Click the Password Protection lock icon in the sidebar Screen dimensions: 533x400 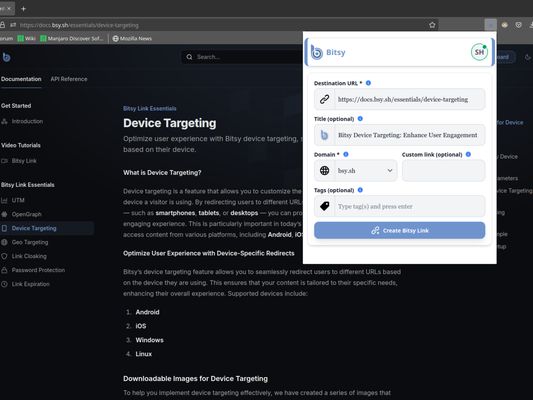4,270
